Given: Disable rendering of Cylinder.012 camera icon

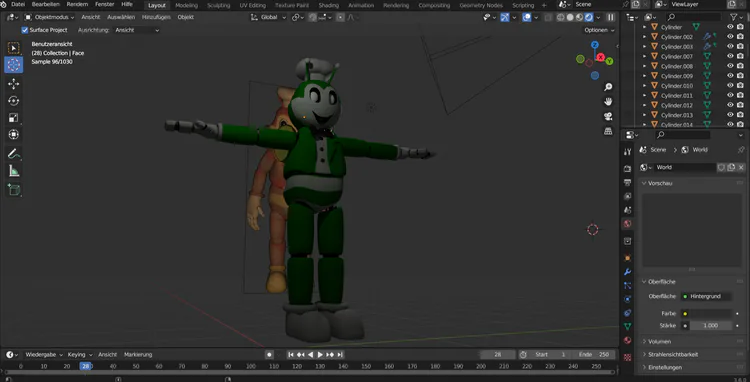Looking at the screenshot, I should tap(740, 105).
